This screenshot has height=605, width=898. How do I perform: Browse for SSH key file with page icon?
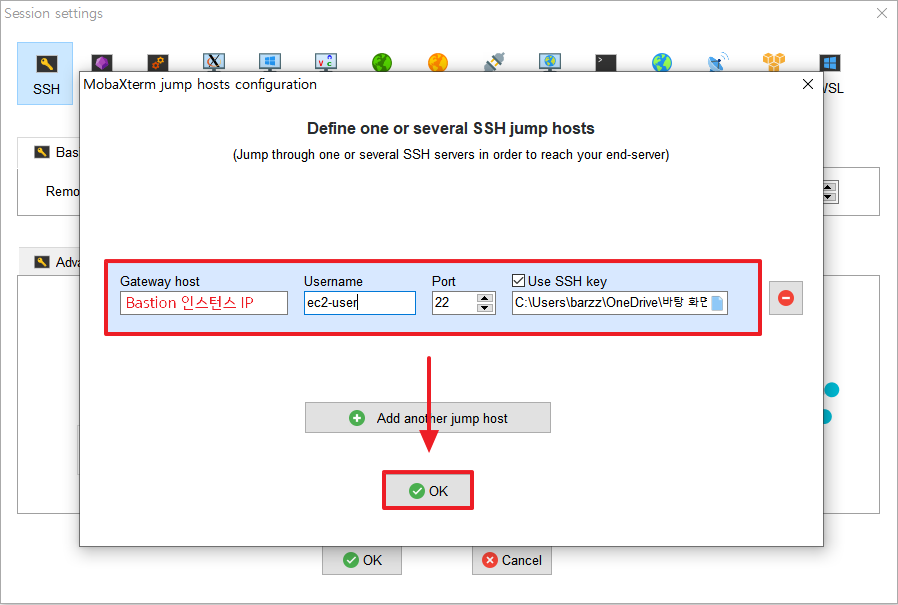coord(717,303)
